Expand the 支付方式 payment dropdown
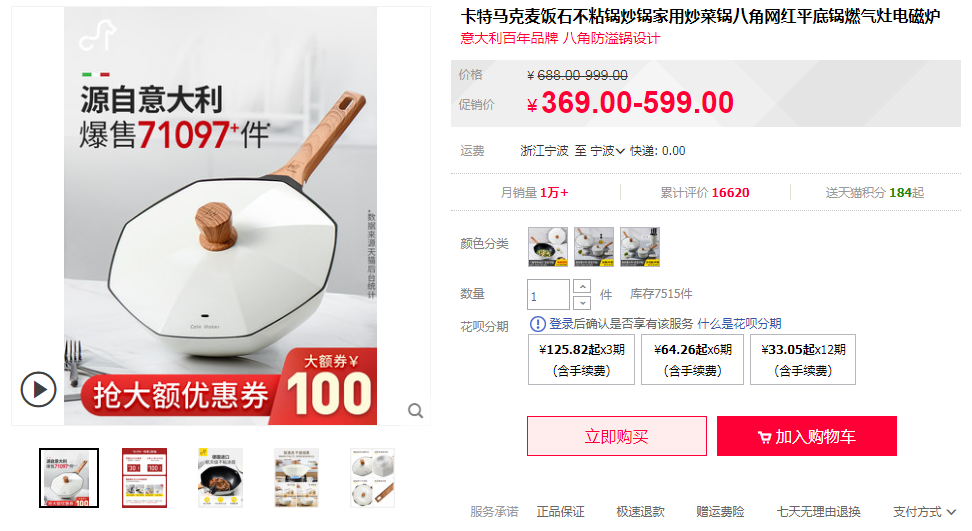This screenshot has height=531, width=972. [x=924, y=512]
